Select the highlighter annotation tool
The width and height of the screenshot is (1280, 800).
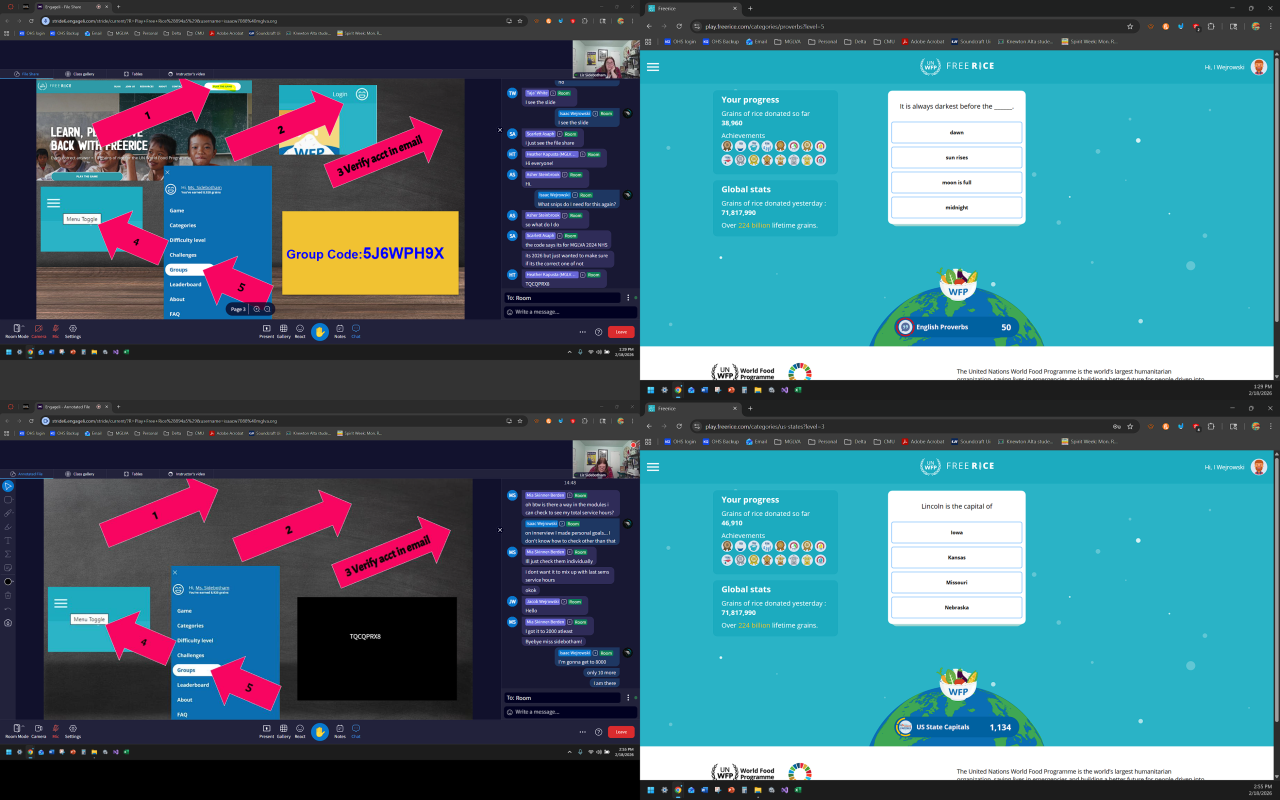point(8,526)
